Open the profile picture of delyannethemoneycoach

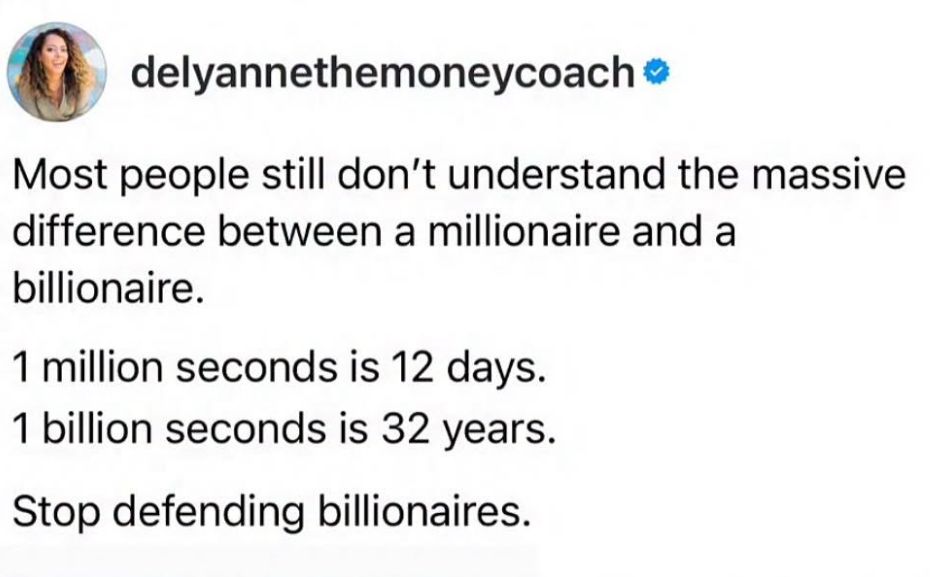[x=57, y=72]
